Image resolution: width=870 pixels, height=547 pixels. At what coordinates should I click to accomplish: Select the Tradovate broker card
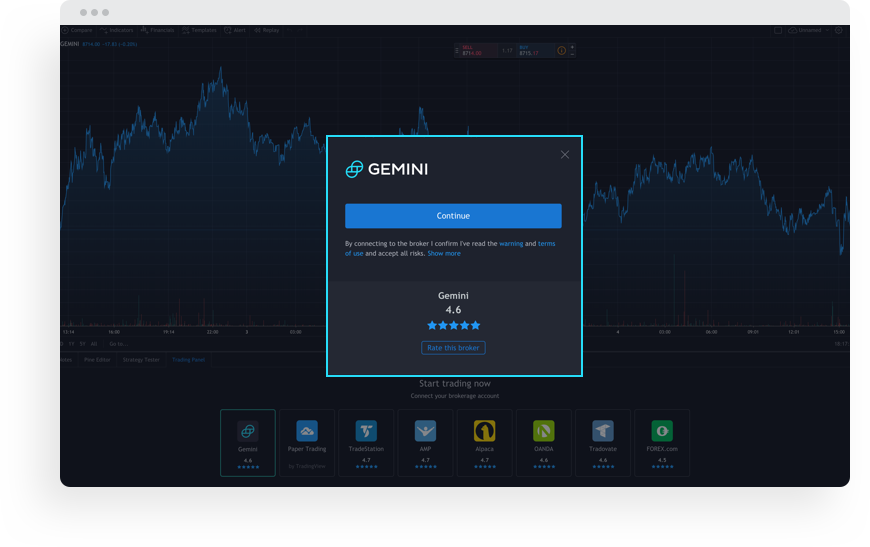(x=603, y=443)
